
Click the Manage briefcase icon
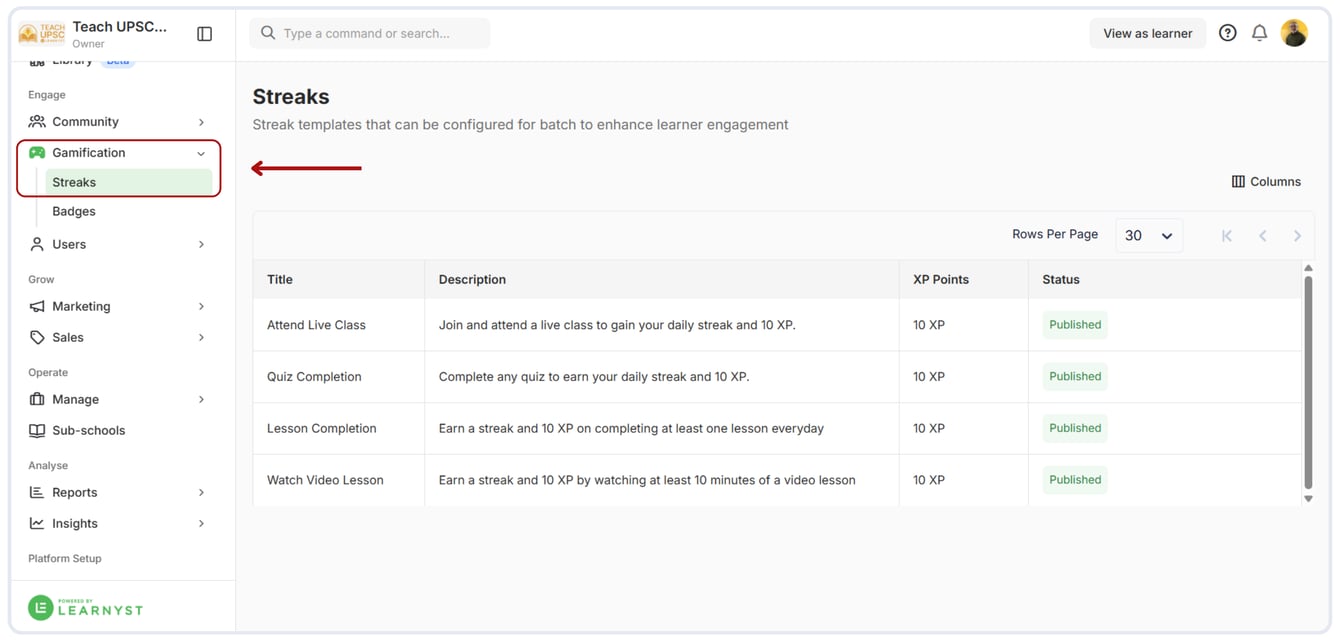(37, 399)
